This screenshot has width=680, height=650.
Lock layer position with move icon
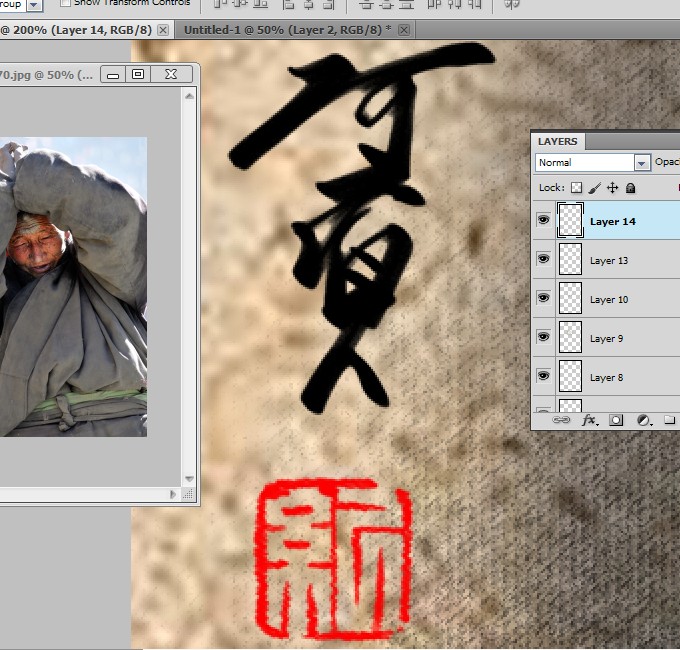tap(612, 188)
